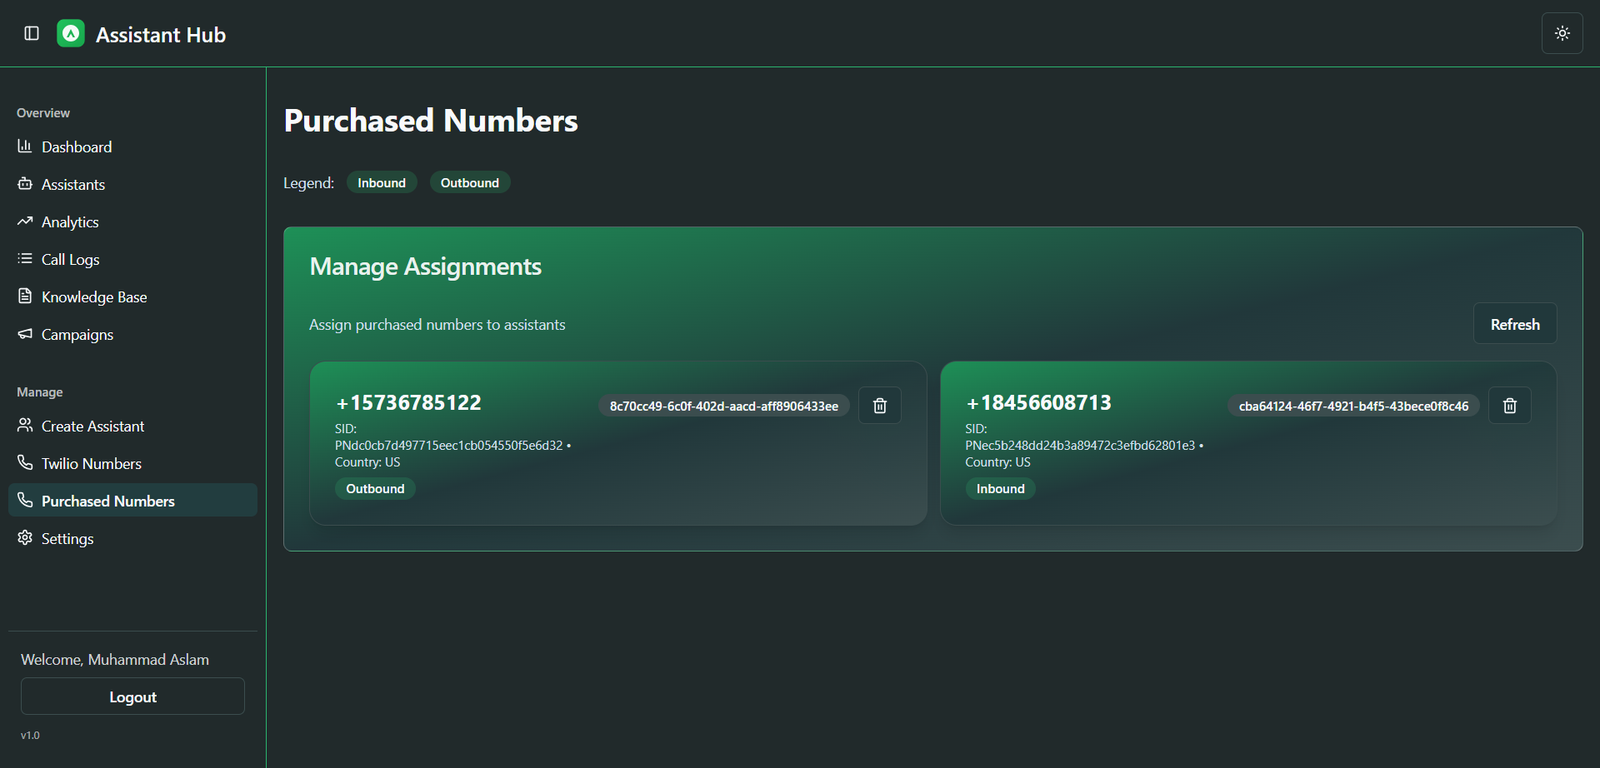Click the green Assistant Hub logo

(x=71, y=34)
